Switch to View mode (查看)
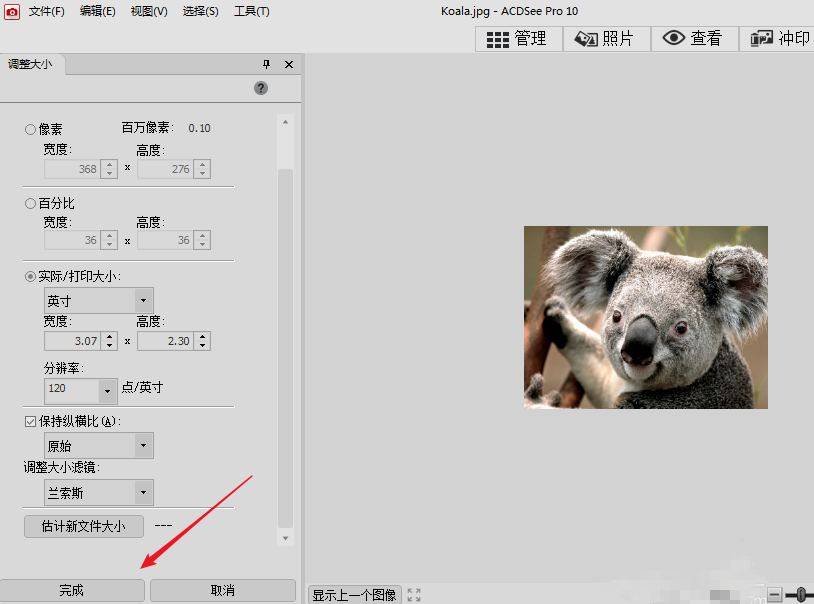 click(x=694, y=39)
